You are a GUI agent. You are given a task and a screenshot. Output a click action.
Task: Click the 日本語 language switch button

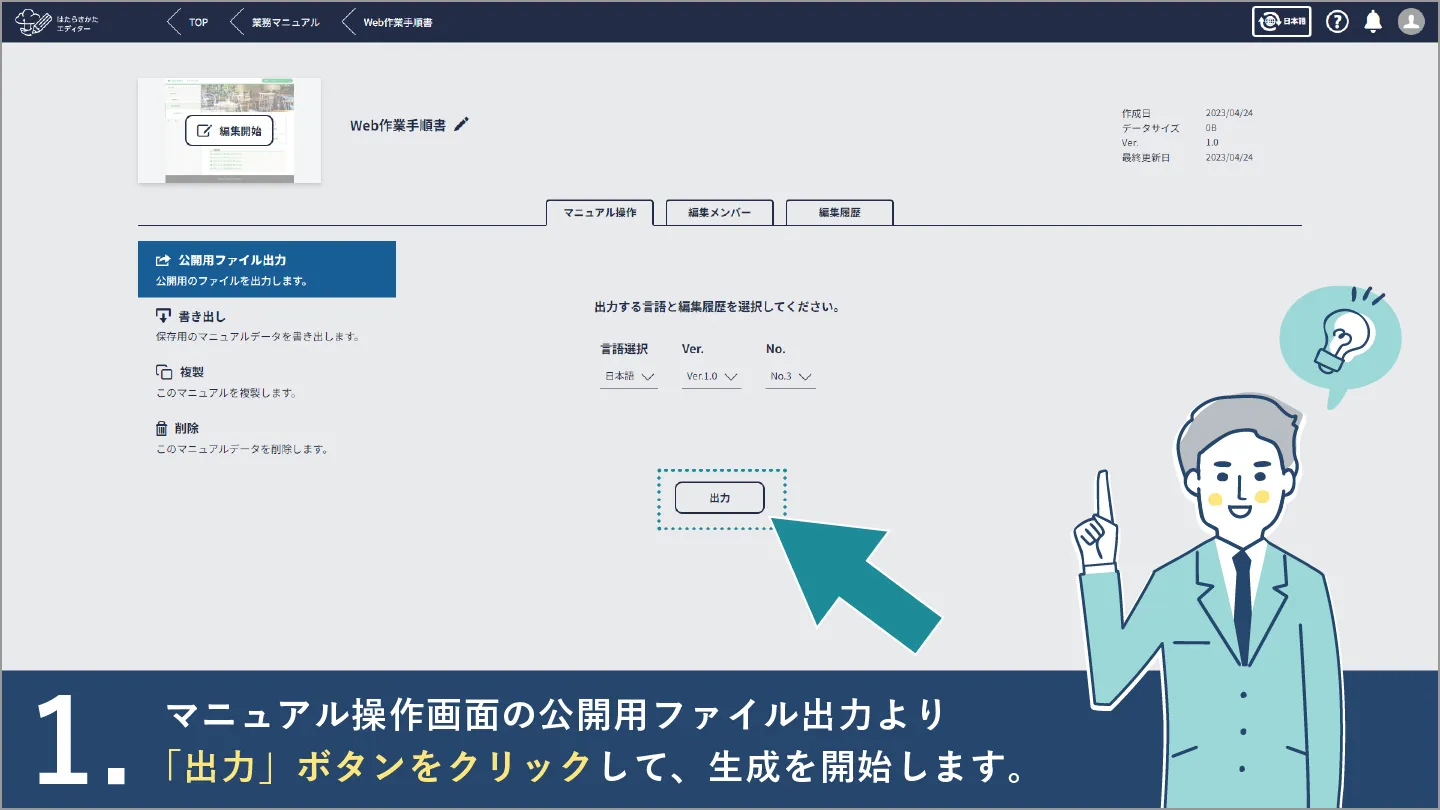1281,21
